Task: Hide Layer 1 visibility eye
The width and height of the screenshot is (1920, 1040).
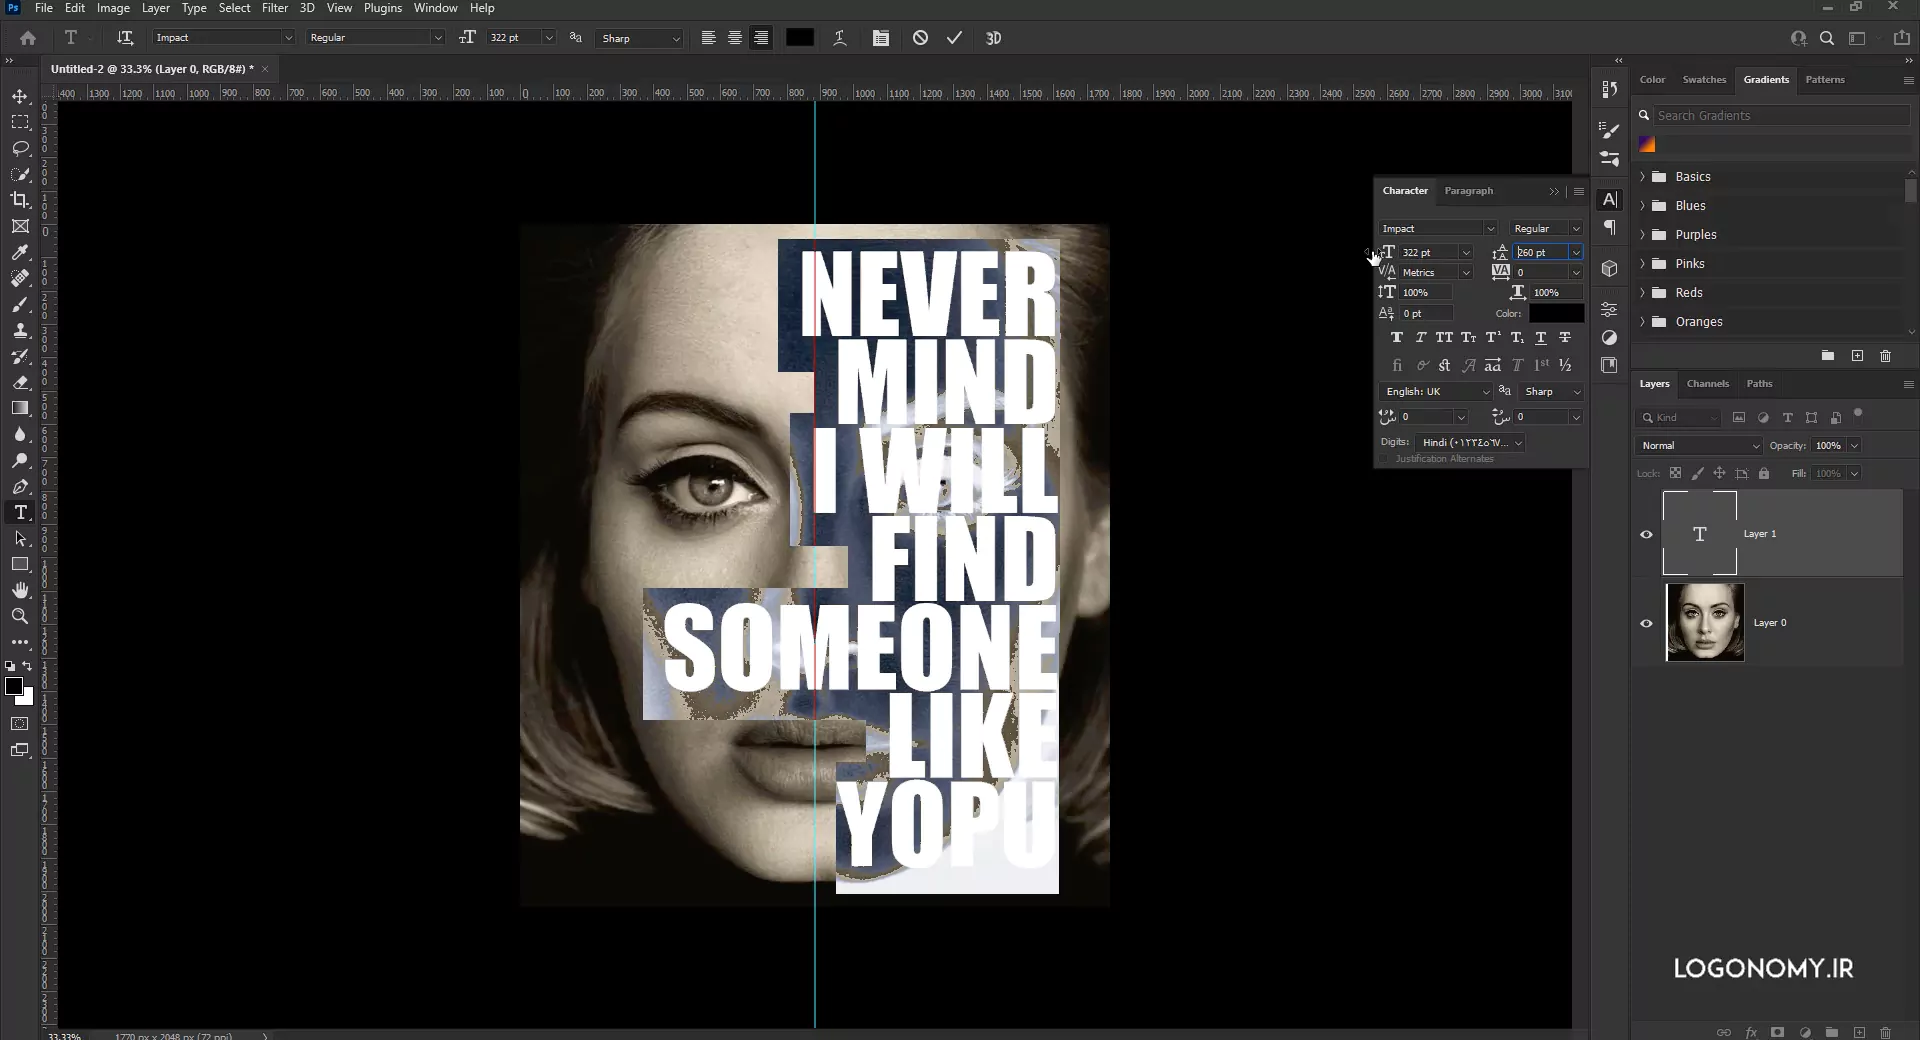Action: 1646,534
